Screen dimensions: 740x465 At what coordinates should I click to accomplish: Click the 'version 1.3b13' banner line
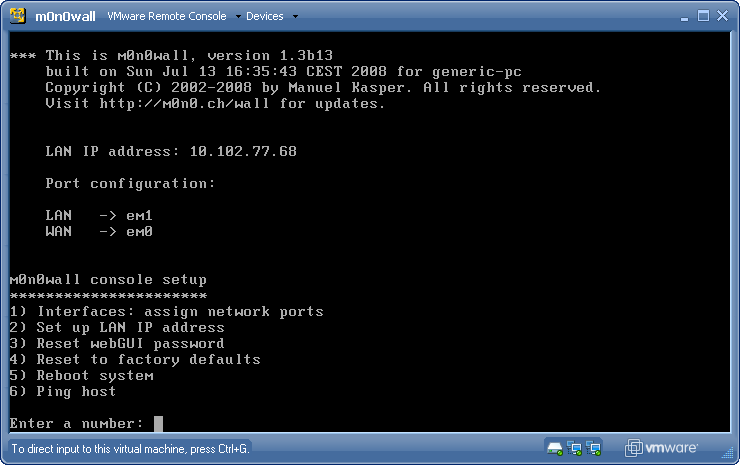click(x=171, y=56)
